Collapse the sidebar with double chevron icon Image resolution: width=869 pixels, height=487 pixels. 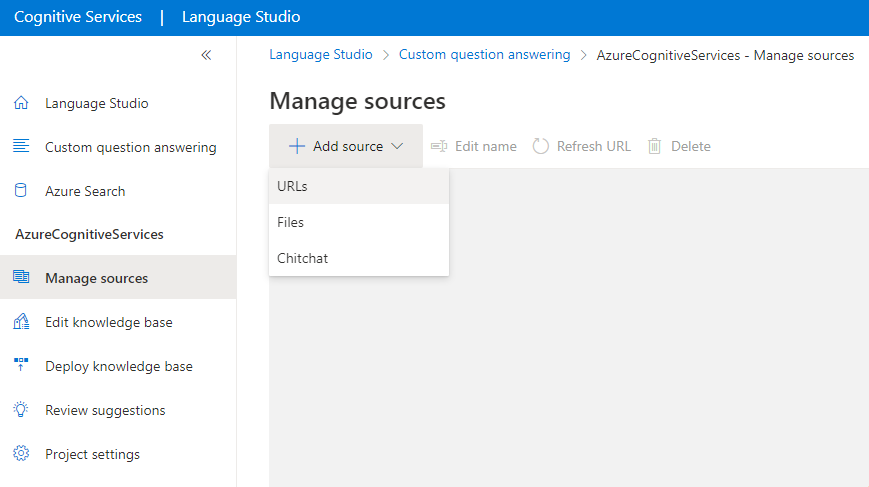(206, 55)
